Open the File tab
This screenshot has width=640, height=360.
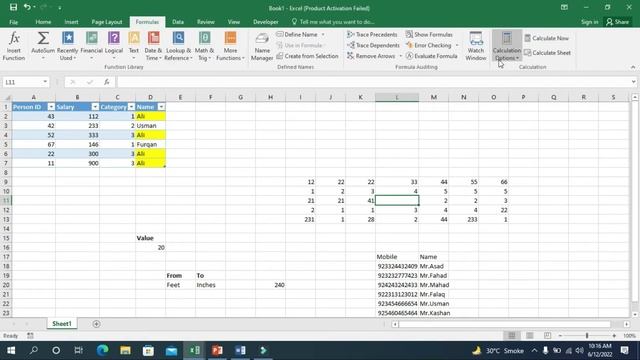coord(13,22)
